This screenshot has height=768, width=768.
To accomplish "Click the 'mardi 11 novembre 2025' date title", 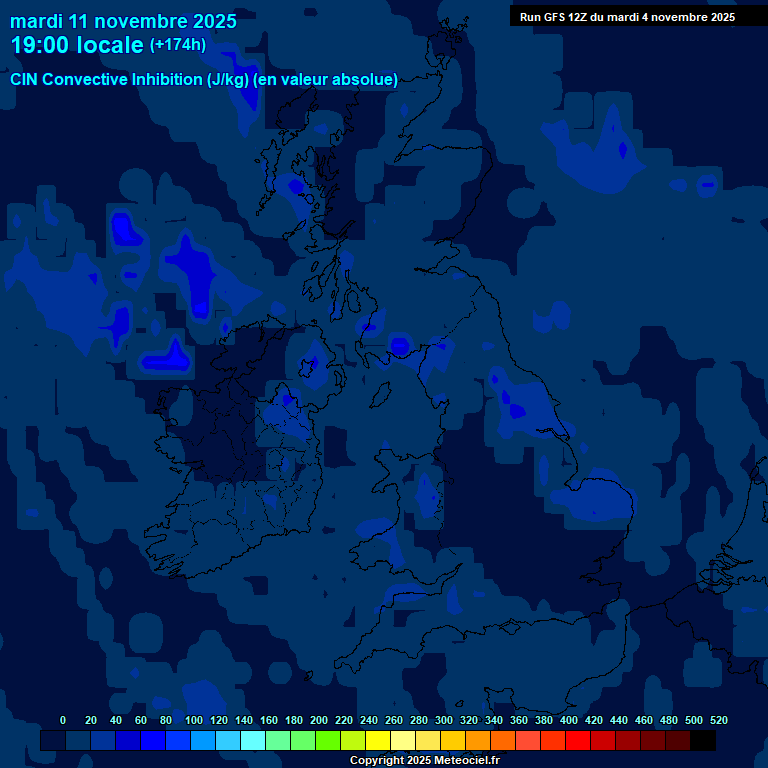I will (x=123, y=21).
